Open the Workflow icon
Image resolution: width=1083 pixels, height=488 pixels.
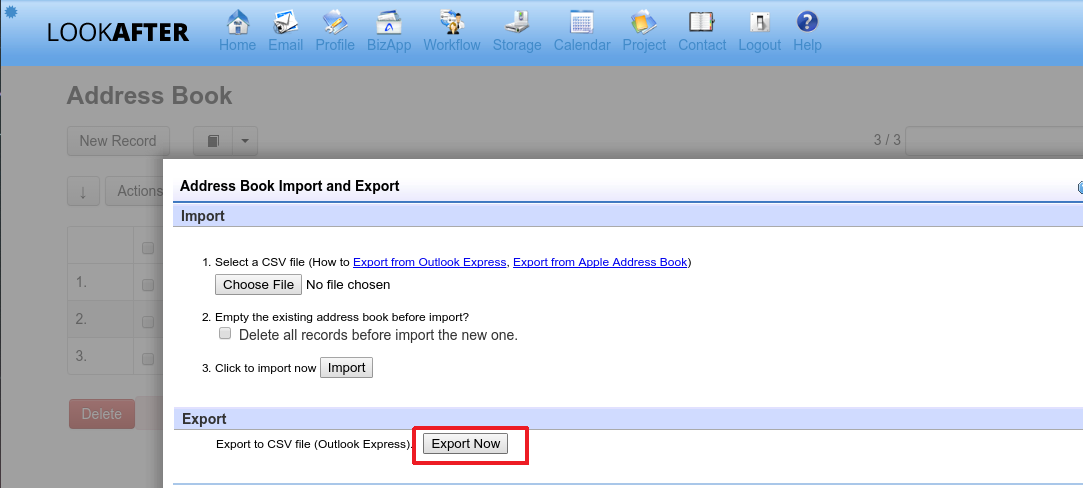tap(451, 23)
